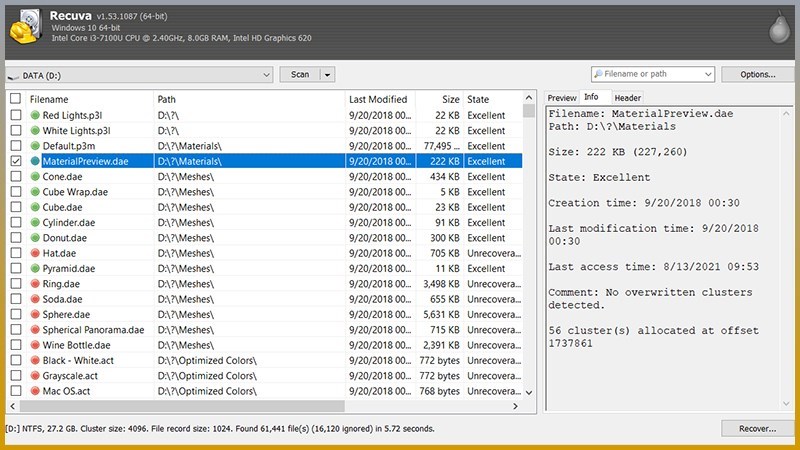
Task: Click the green status dot for Cube.dae
Action: (35, 207)
